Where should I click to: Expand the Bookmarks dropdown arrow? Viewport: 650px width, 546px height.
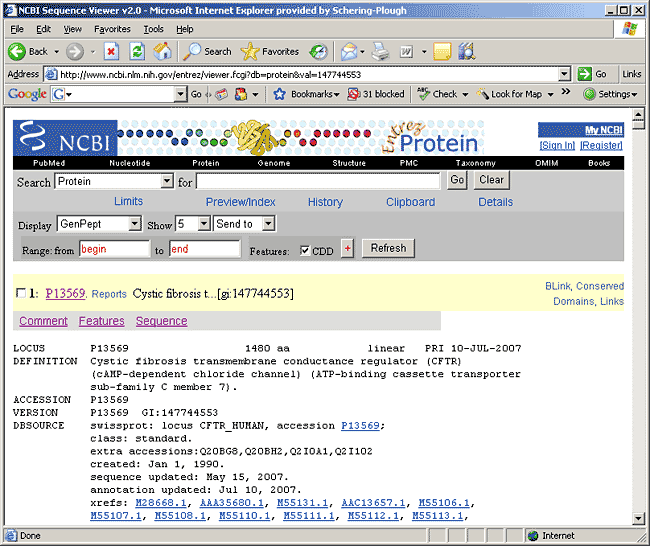(337, 95)
